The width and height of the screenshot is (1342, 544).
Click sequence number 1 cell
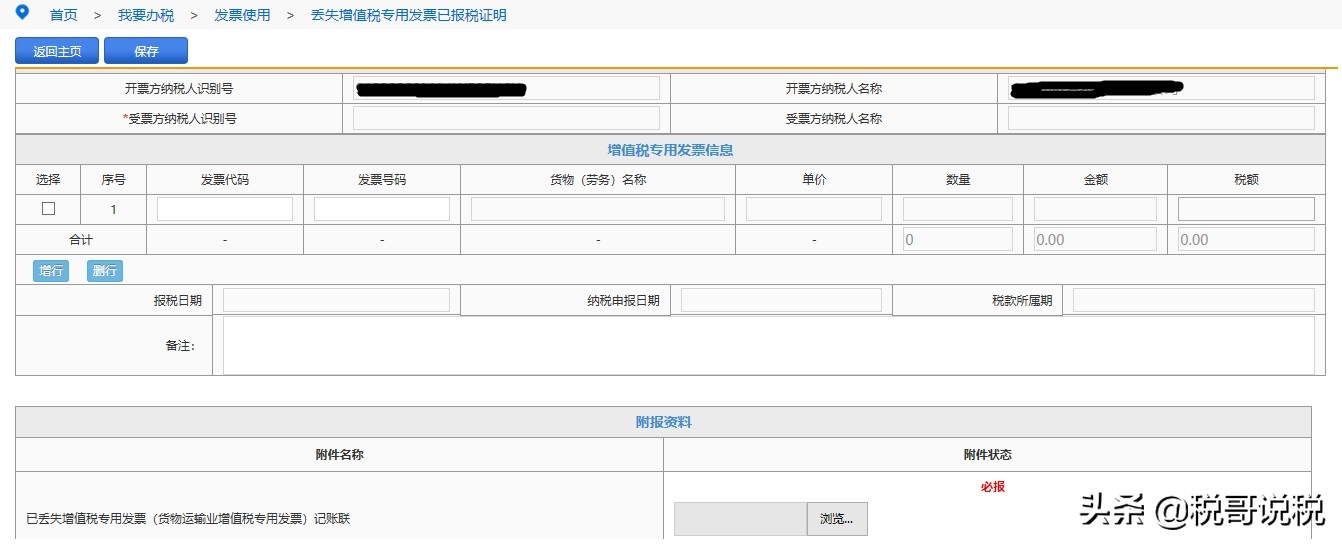(113, 210)
